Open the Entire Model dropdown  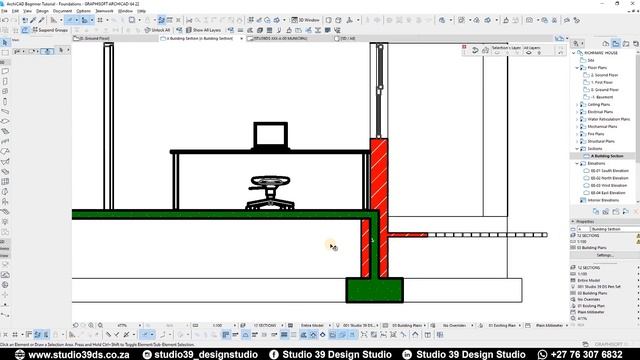click(330, 325)
